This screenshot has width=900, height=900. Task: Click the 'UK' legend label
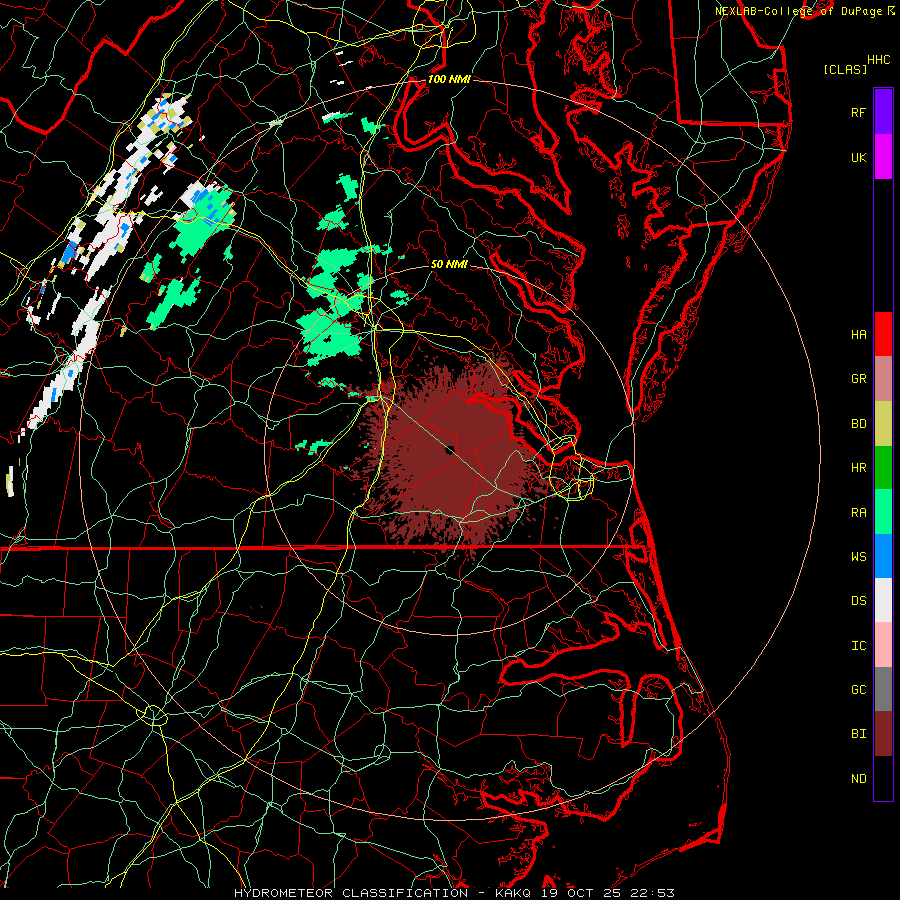(x=859, y=157)
